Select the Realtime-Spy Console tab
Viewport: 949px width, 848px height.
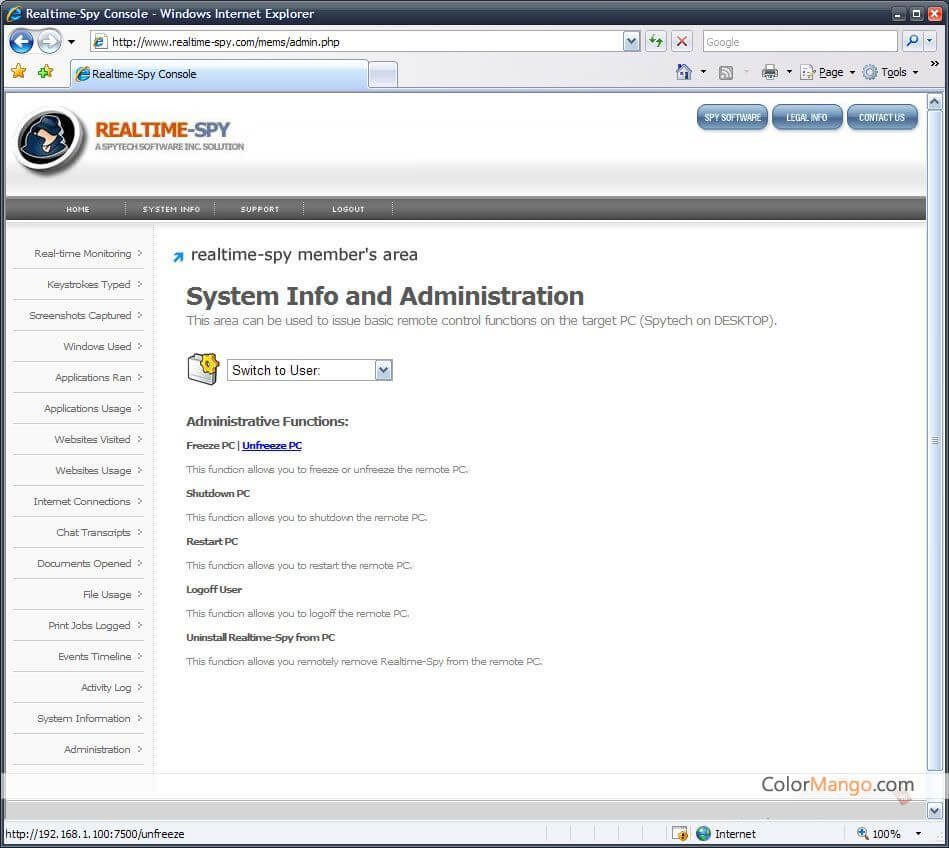coord(219,74)
